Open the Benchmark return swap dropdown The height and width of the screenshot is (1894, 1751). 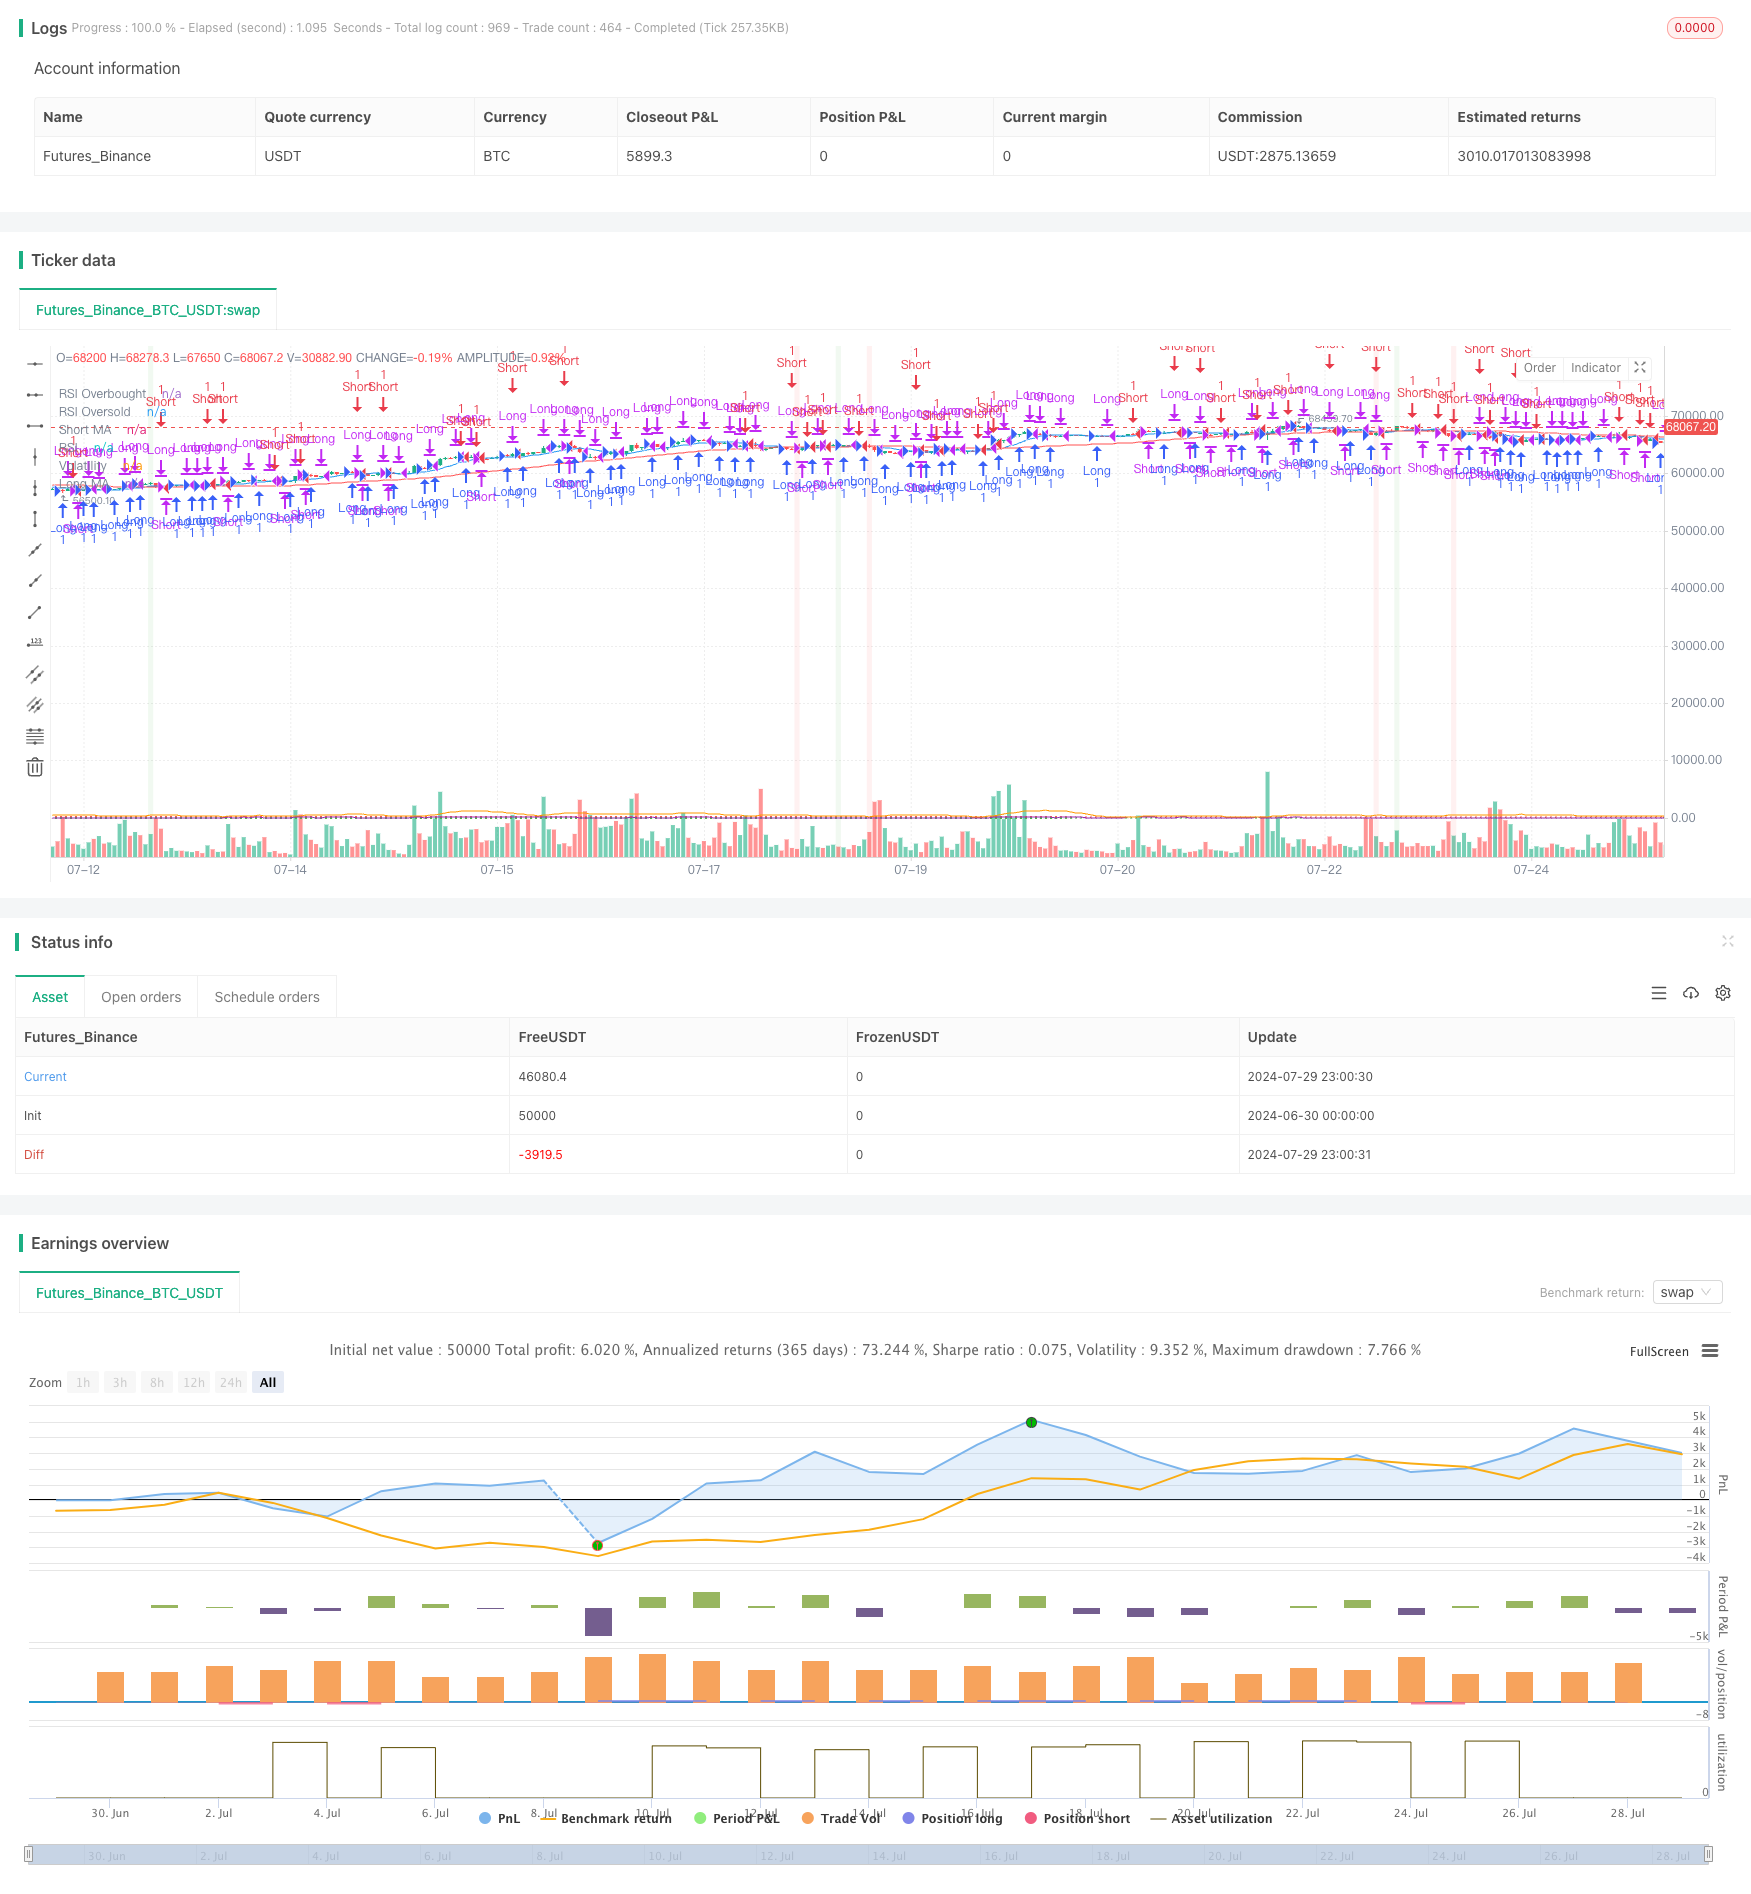tap(1687, 1292)
